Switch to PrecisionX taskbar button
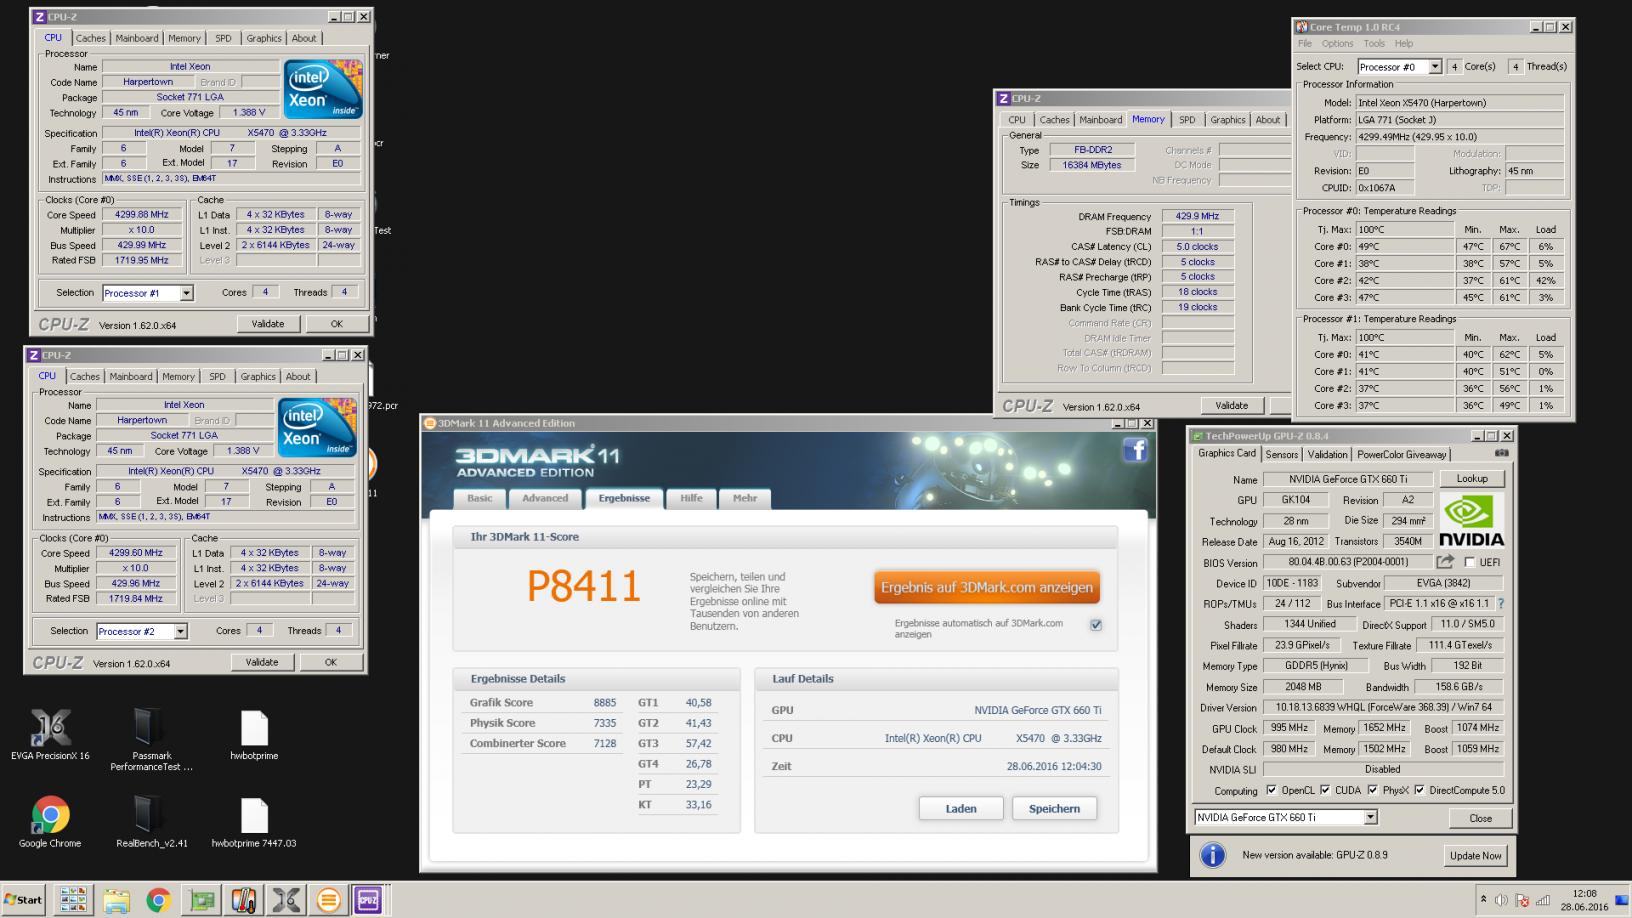The height and width of the screenshot is (918, 1632). [286, 900]
